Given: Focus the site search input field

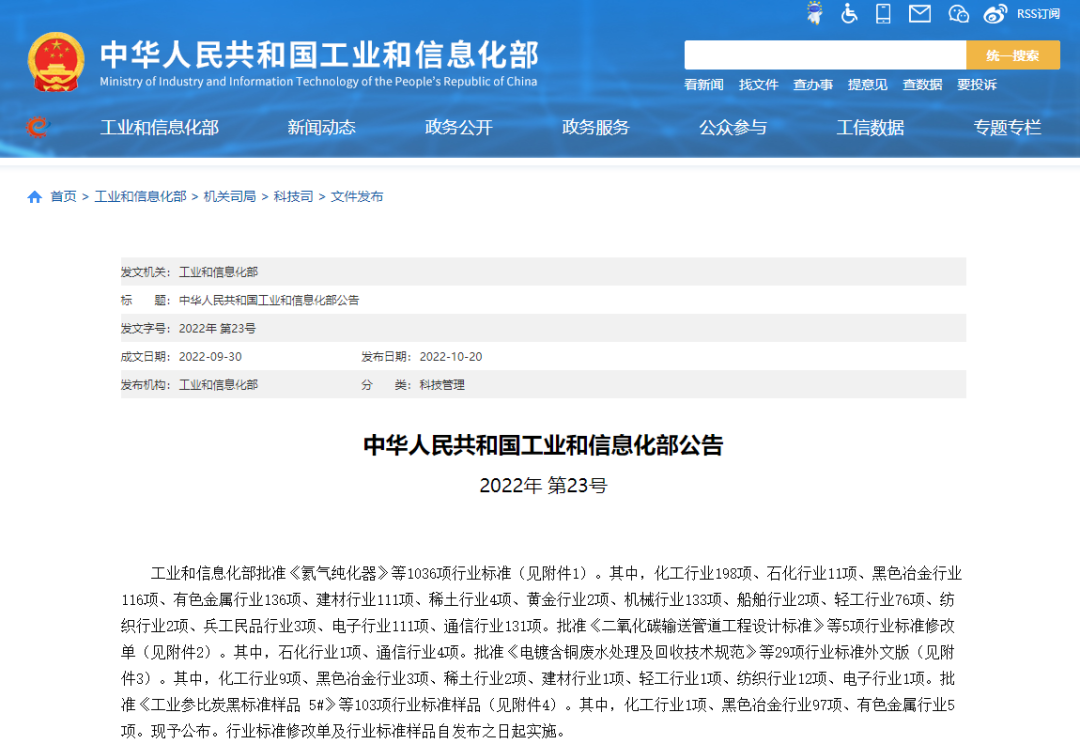Looking at the screenshot, I should (825, 55).
